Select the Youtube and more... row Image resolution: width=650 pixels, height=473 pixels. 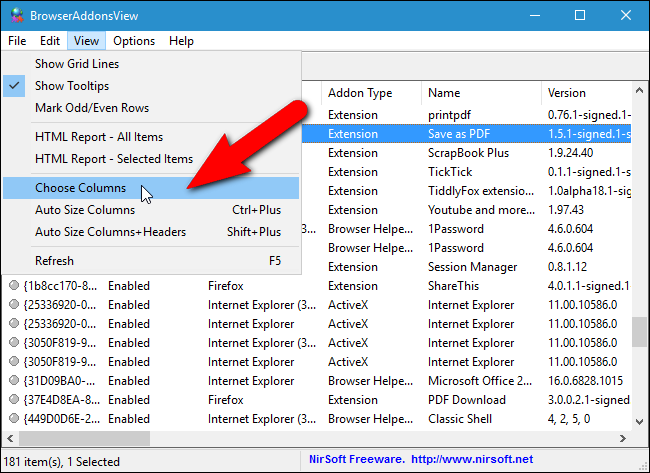click(466, 210)
